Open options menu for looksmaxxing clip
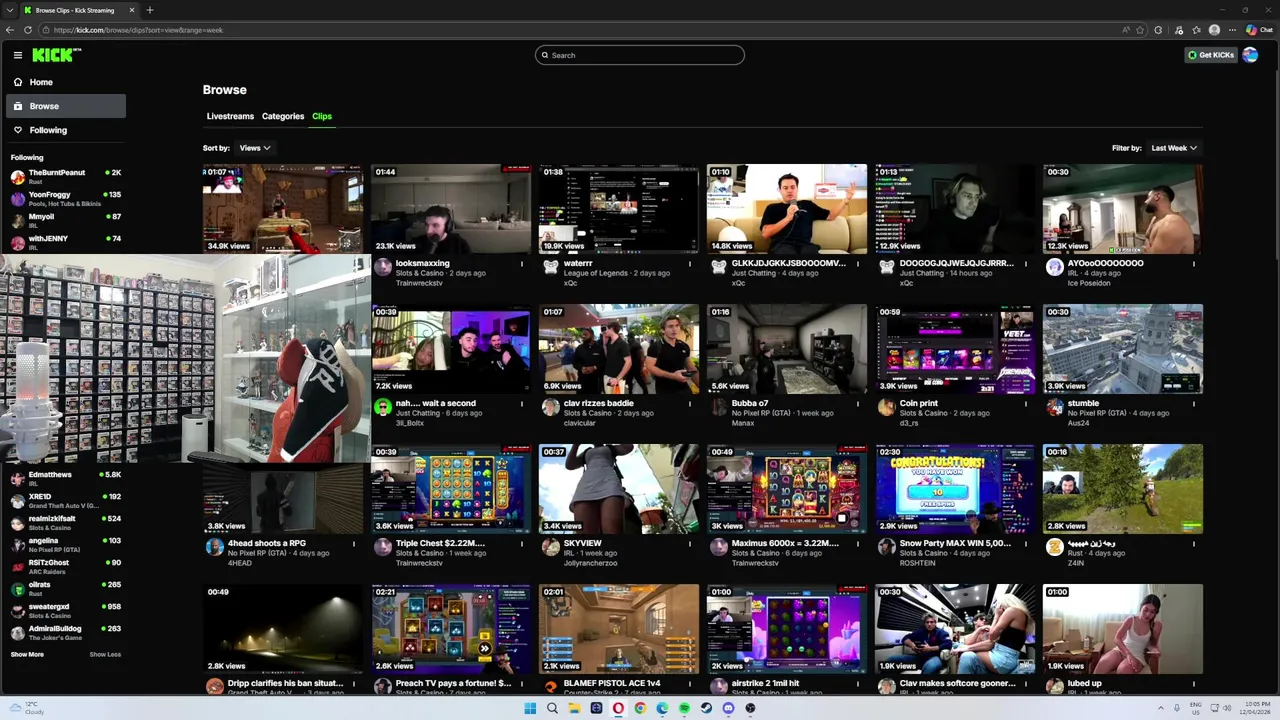The image size is (1280, 720). click(x=522, y=264)
